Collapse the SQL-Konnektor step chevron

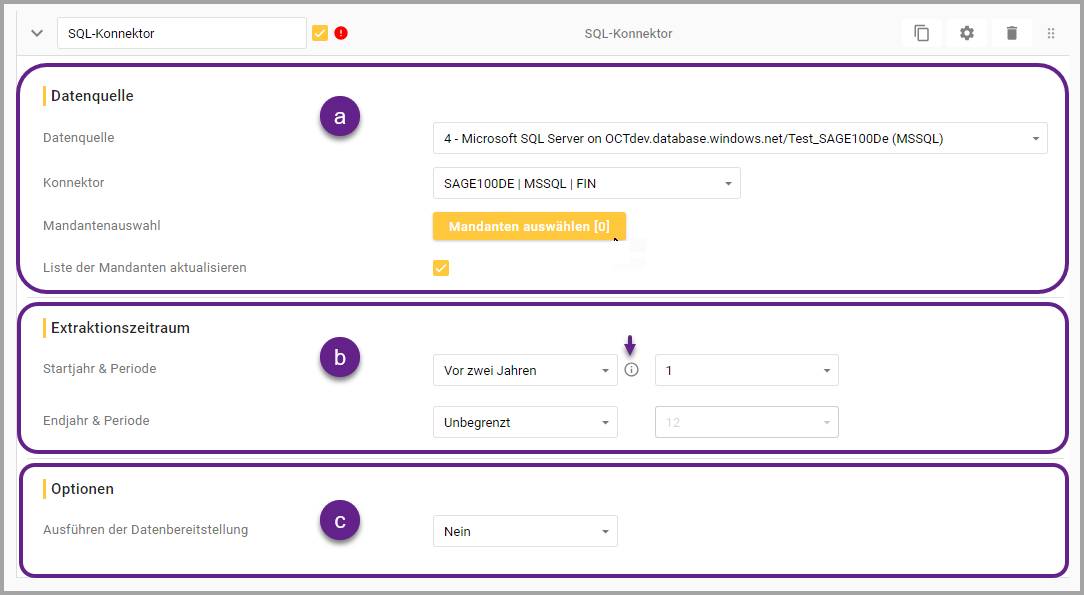click(37, 33)
